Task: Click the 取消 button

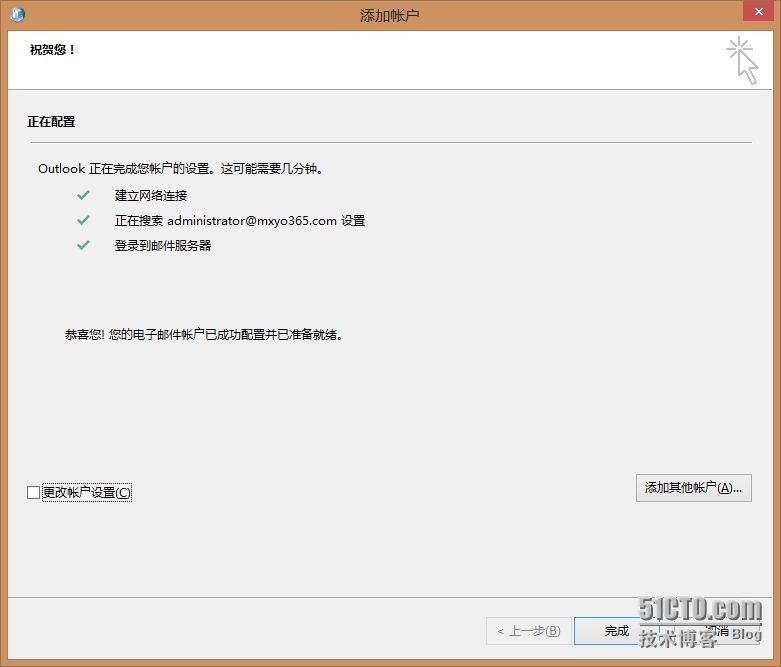Action: pos(716,631)
